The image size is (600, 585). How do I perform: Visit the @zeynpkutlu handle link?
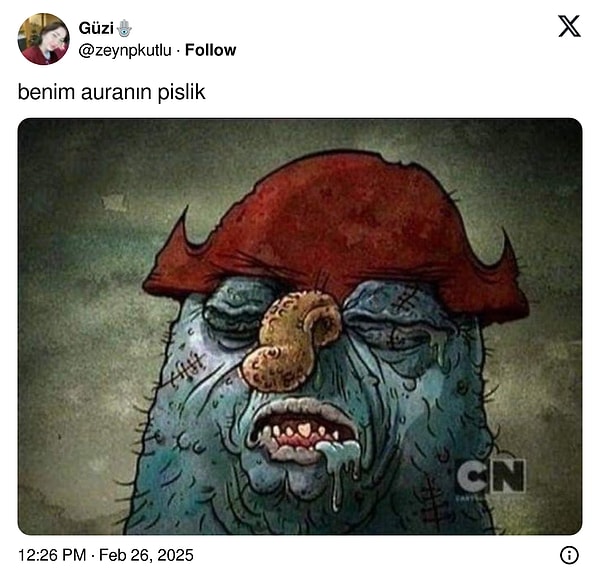pos(125,51)
